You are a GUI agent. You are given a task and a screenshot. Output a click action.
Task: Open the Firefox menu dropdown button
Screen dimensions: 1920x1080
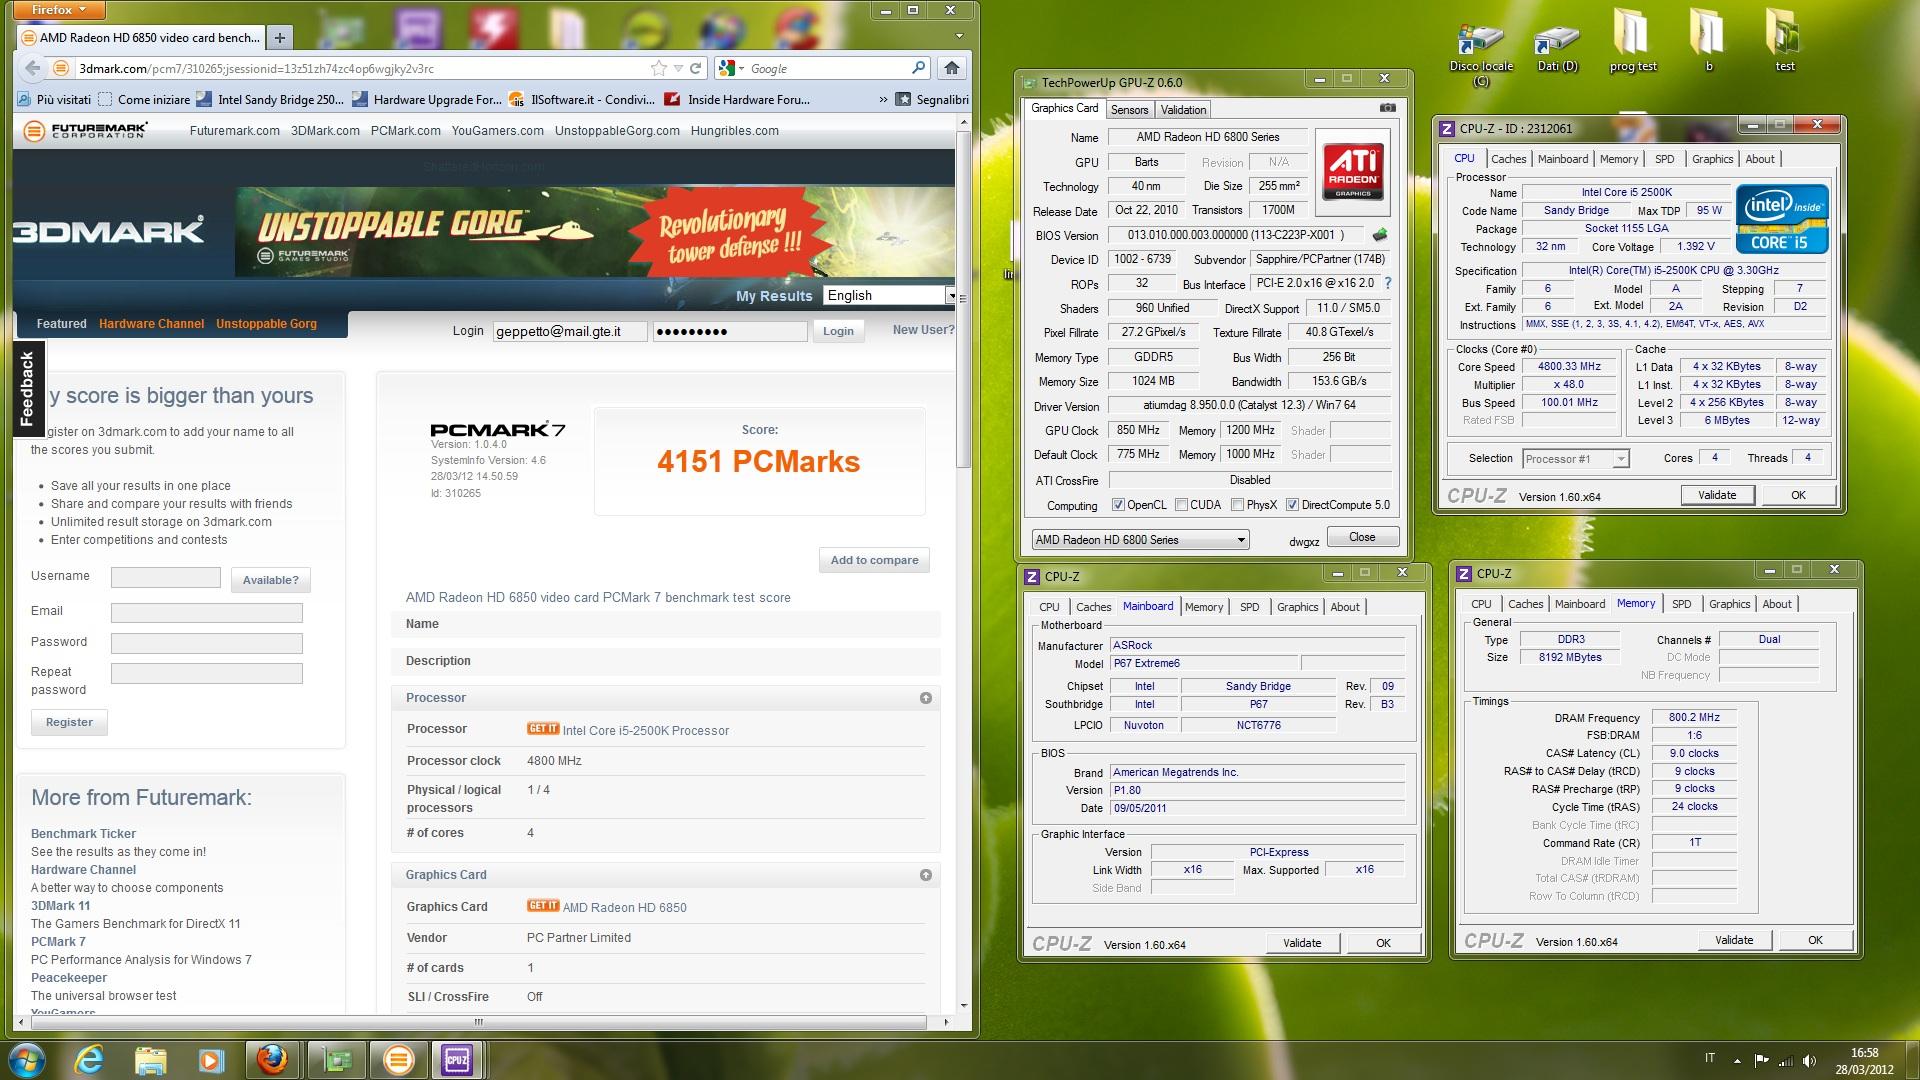click(60, 10)
